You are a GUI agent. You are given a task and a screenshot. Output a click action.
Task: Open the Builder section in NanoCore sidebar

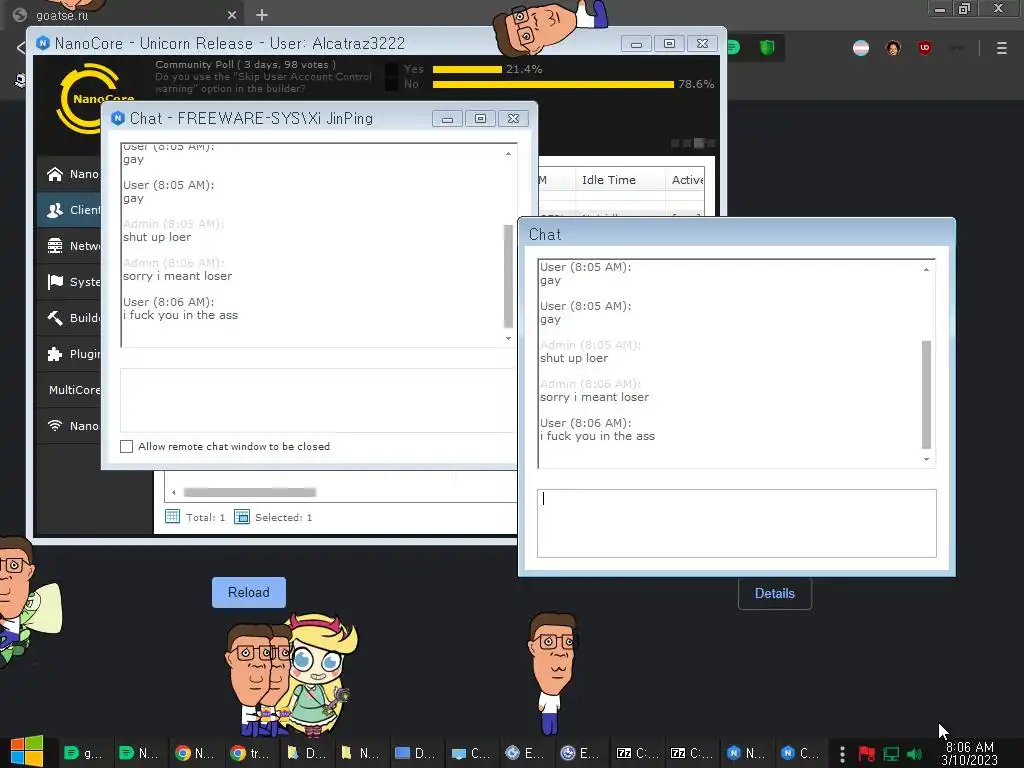click(69, 317)
